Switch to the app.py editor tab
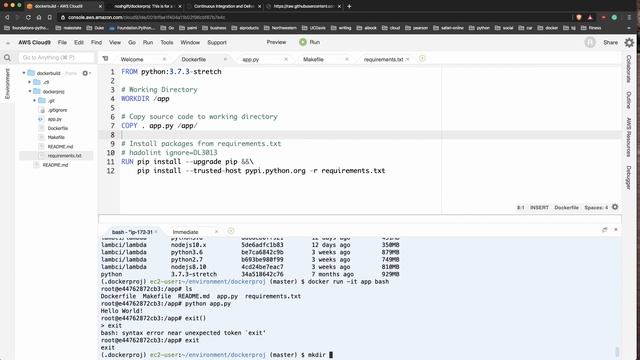640x360 pixels. tap(251, 59)
